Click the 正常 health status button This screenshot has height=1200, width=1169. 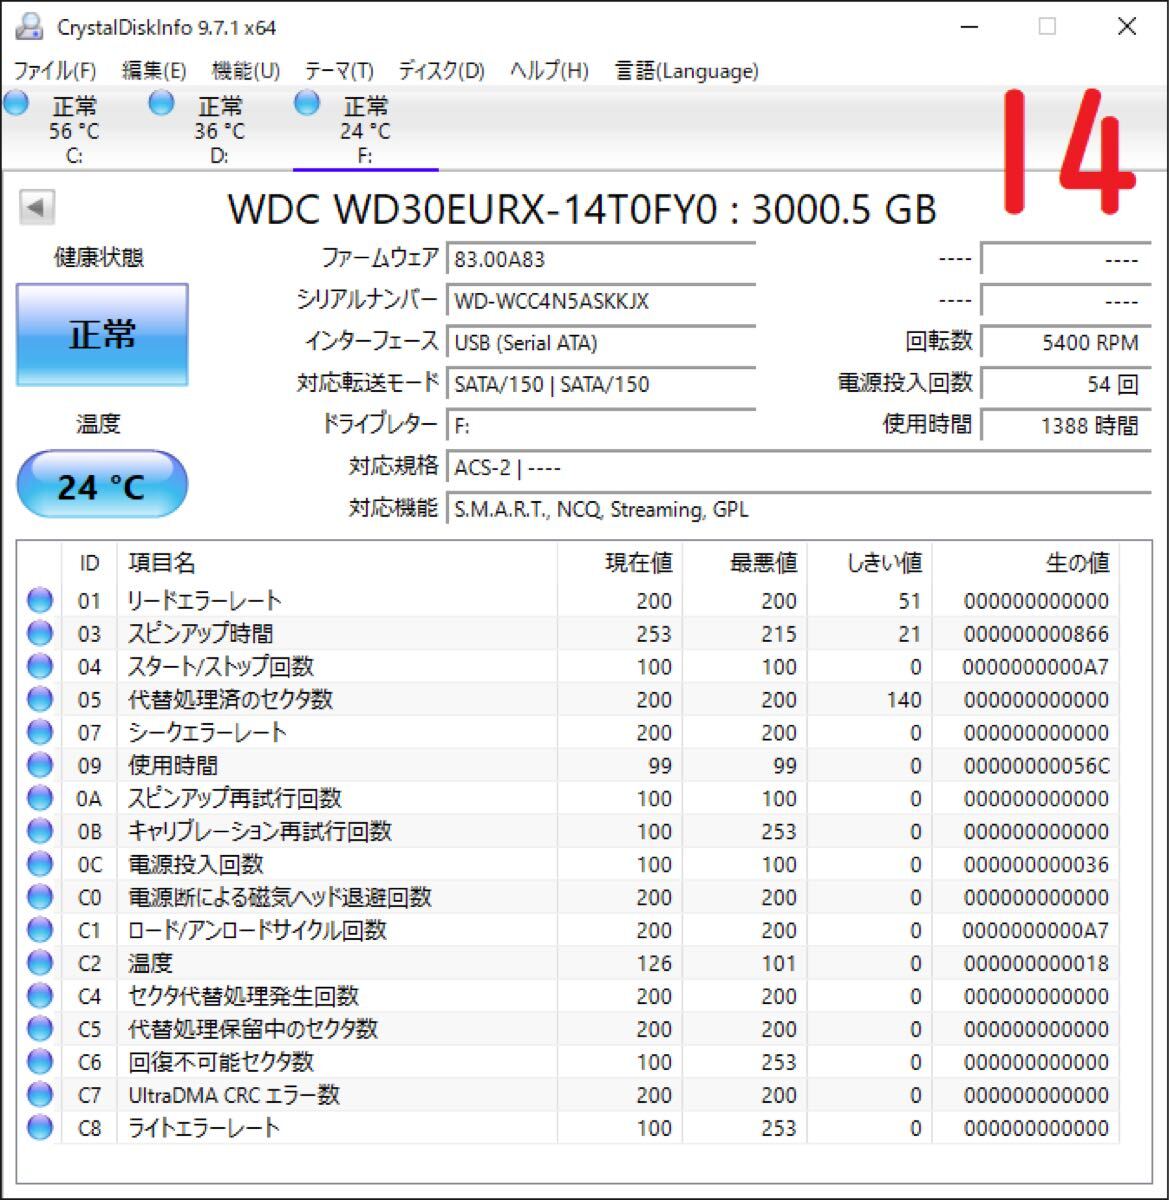pyautogui.click(x=102, y=334)
